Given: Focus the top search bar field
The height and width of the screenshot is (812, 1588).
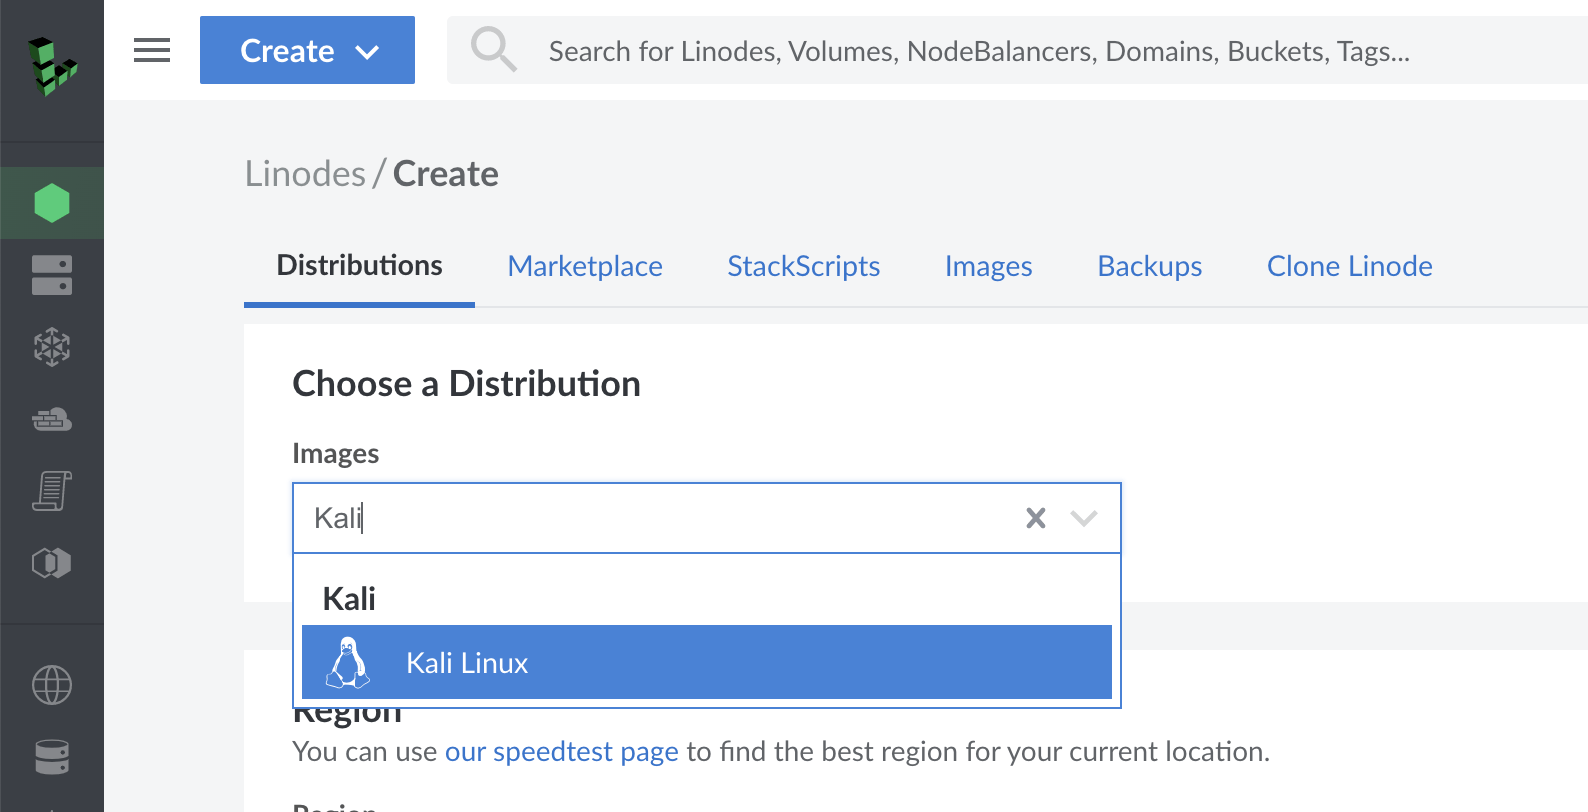Looking at the screenshot, I should click(980, 51).
